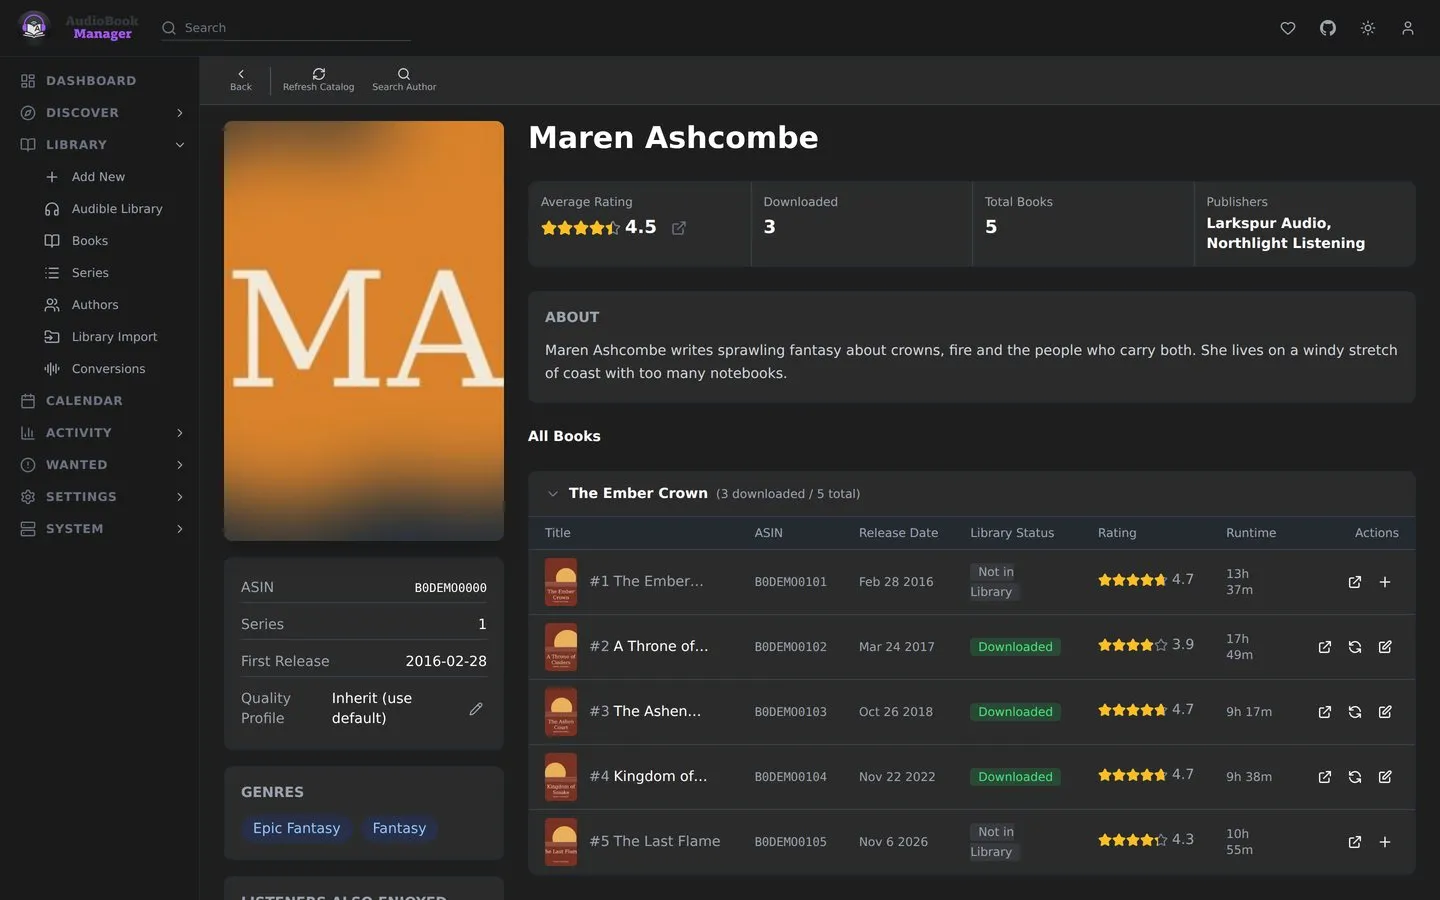Expand the System sidebar section

180,529
